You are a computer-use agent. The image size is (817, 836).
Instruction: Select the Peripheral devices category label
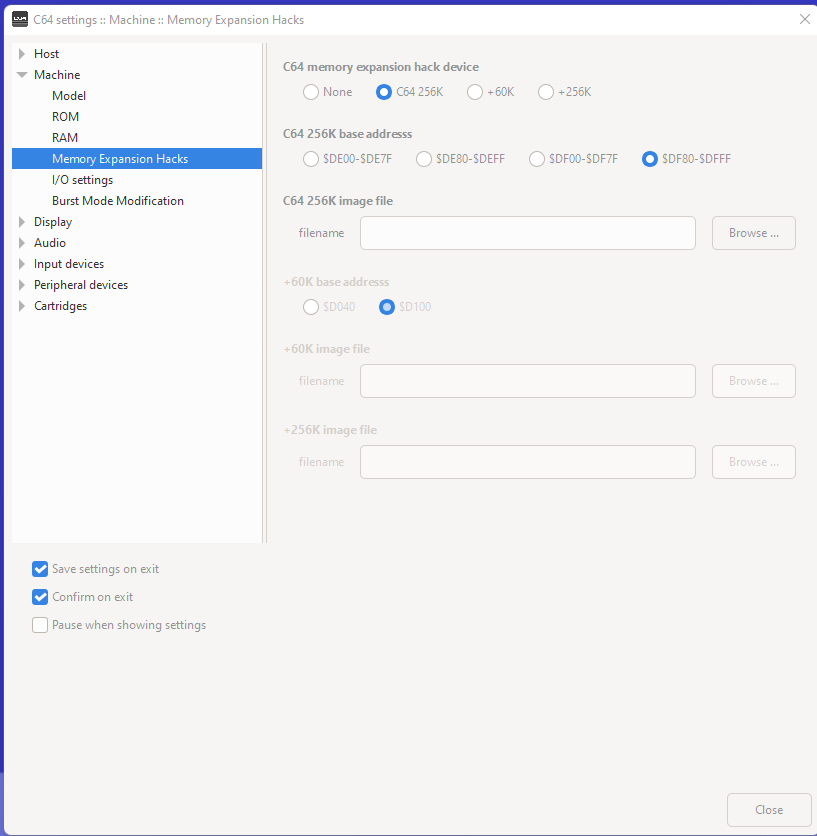click(81, 285)
